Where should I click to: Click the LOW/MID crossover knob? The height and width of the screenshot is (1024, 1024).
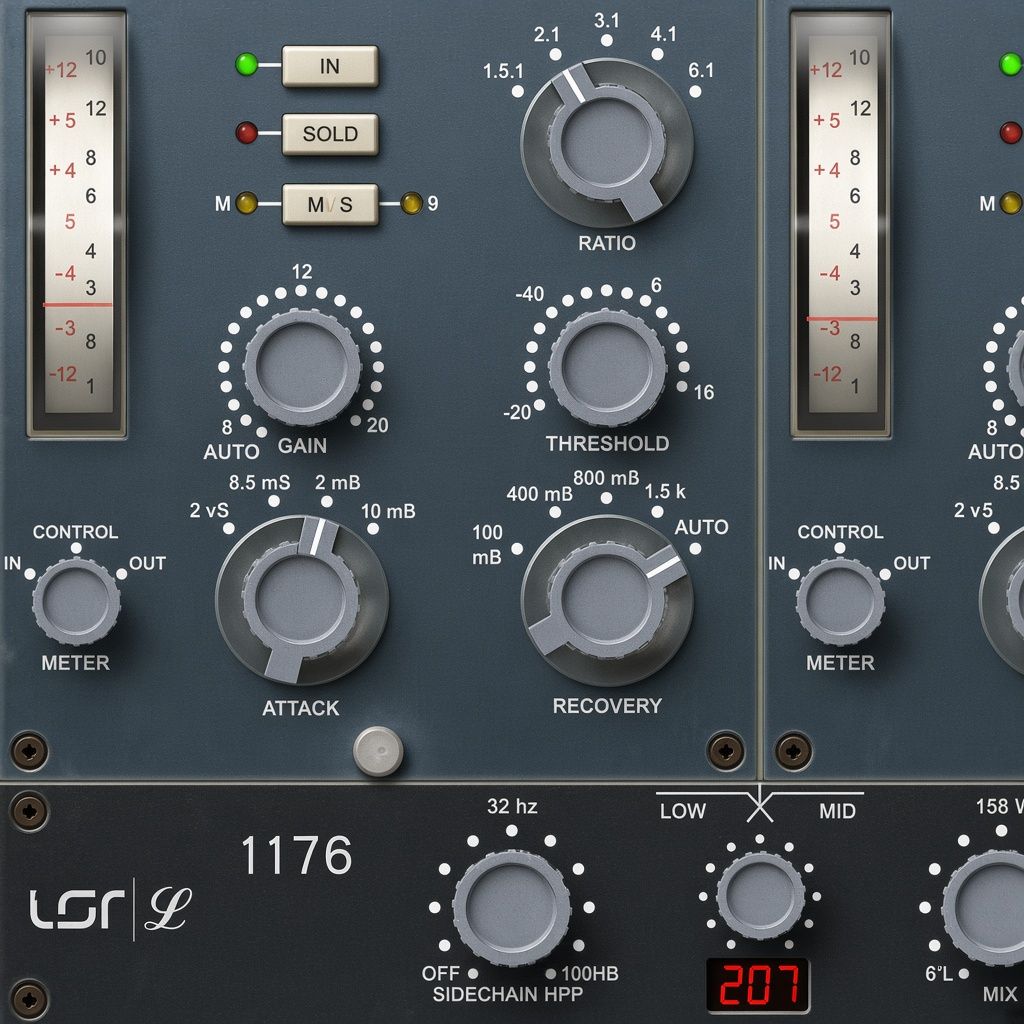pos(760,896)
